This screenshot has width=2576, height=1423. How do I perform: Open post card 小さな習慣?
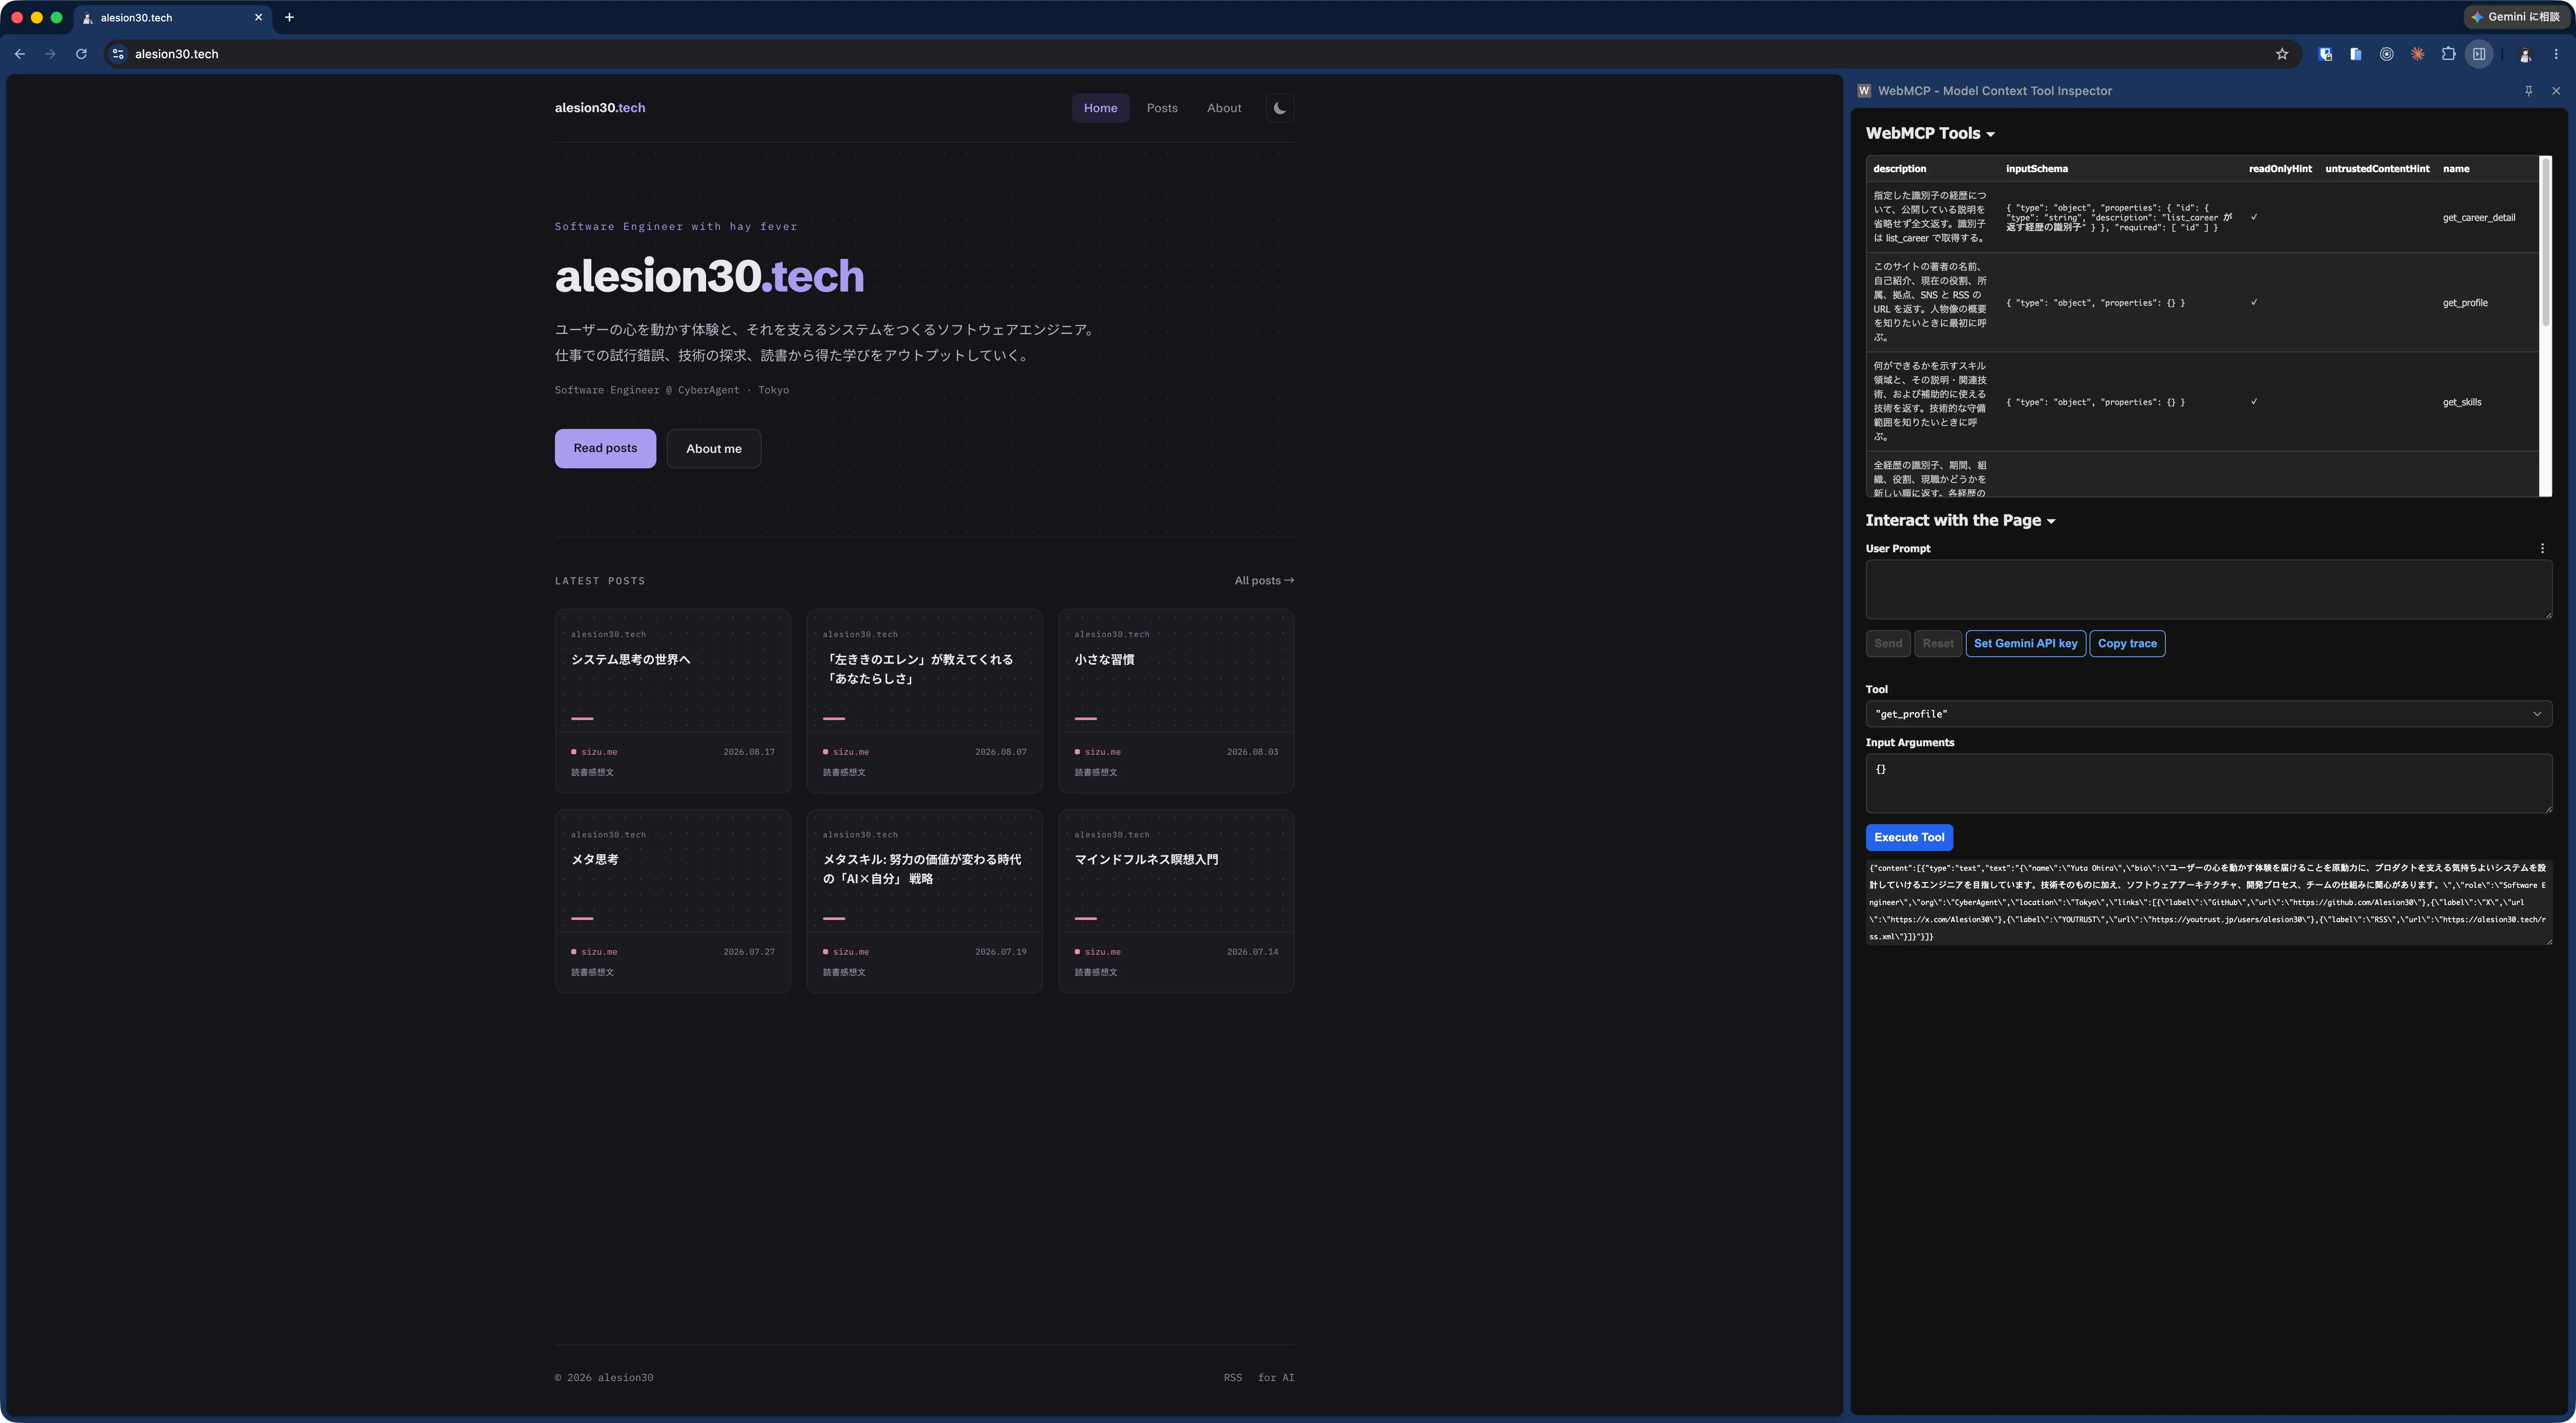pyautogui.click(x=1176, y=701)
